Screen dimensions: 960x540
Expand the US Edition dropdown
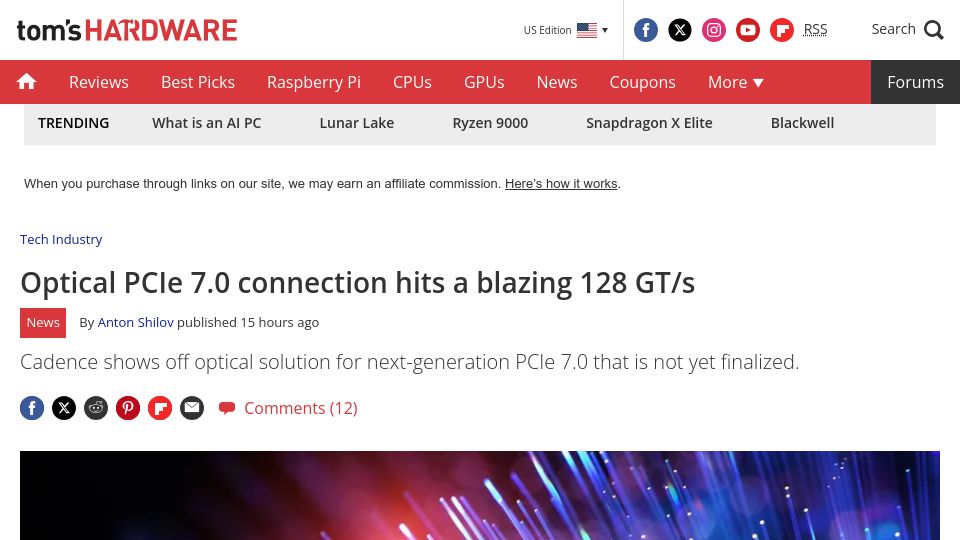566,30
